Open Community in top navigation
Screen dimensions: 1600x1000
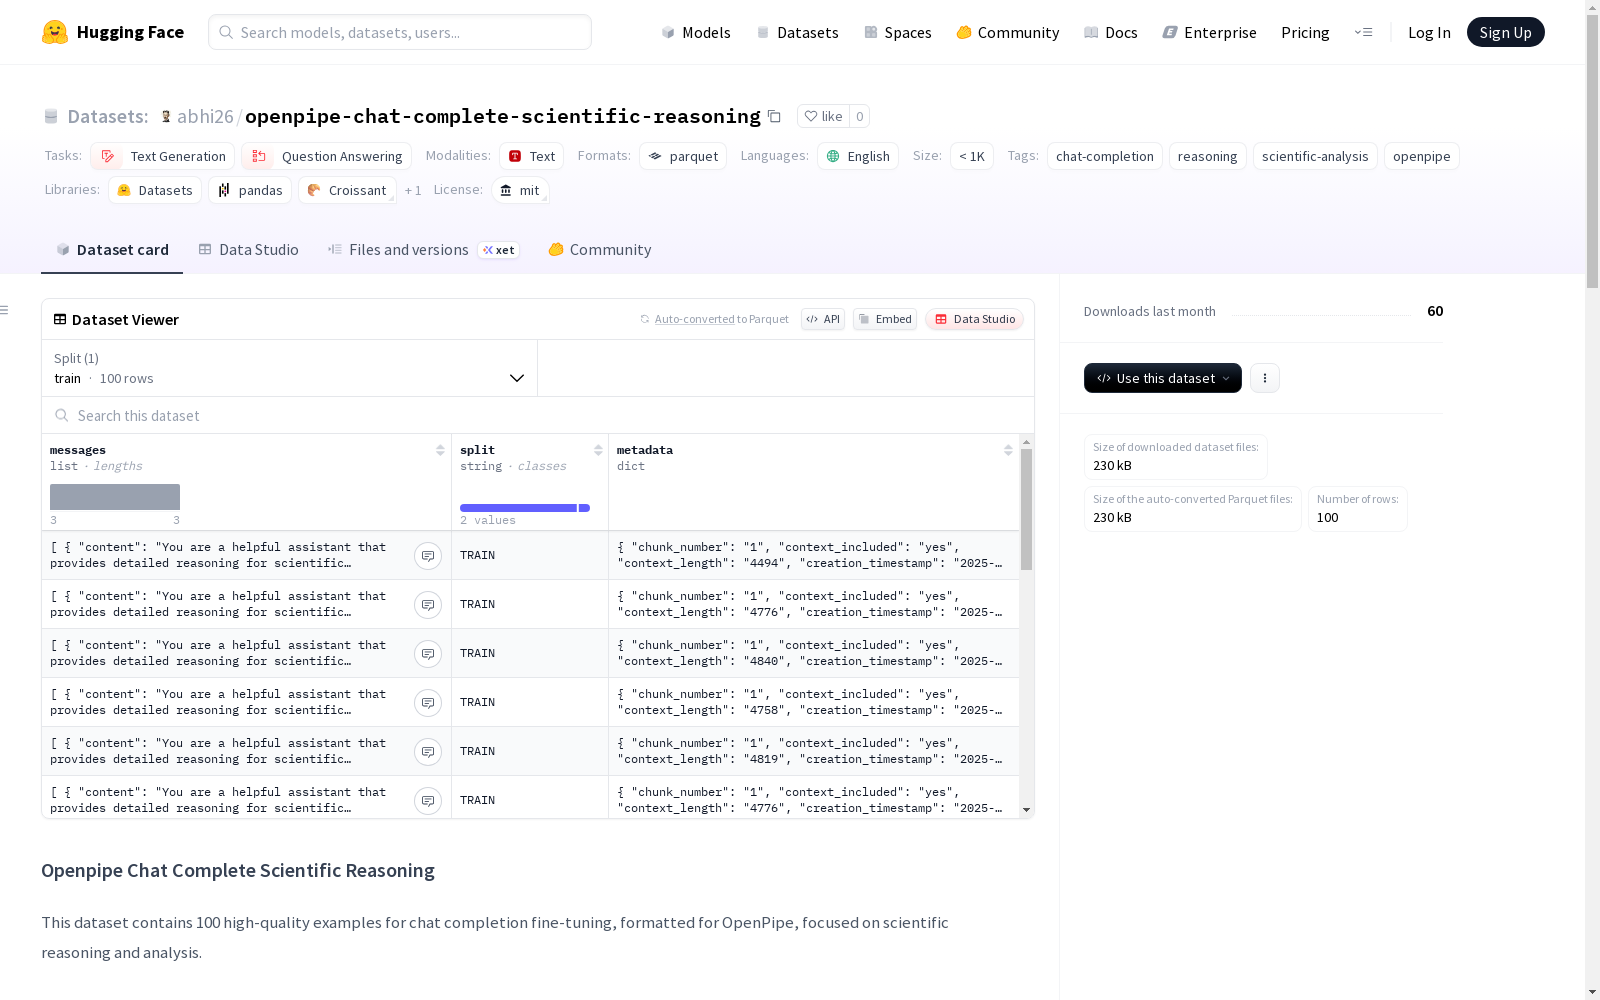pos(1008,32)
